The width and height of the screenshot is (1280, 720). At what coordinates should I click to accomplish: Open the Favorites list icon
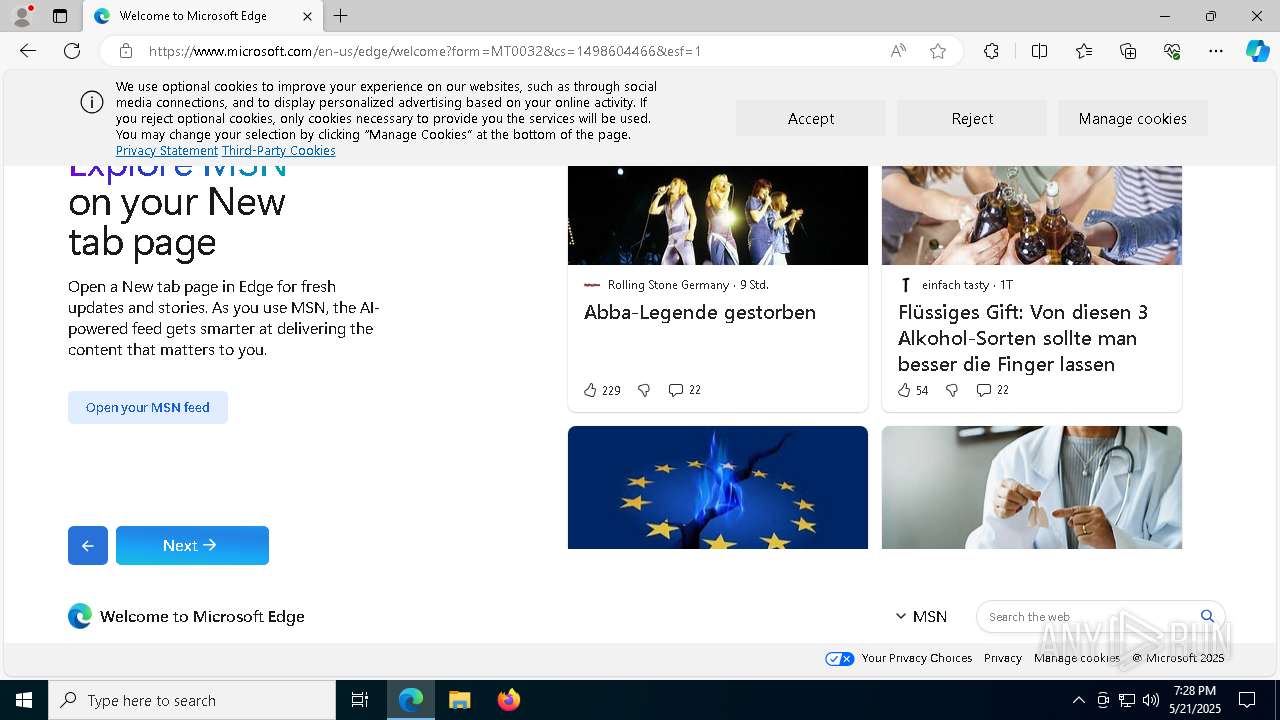(1084, 51)
